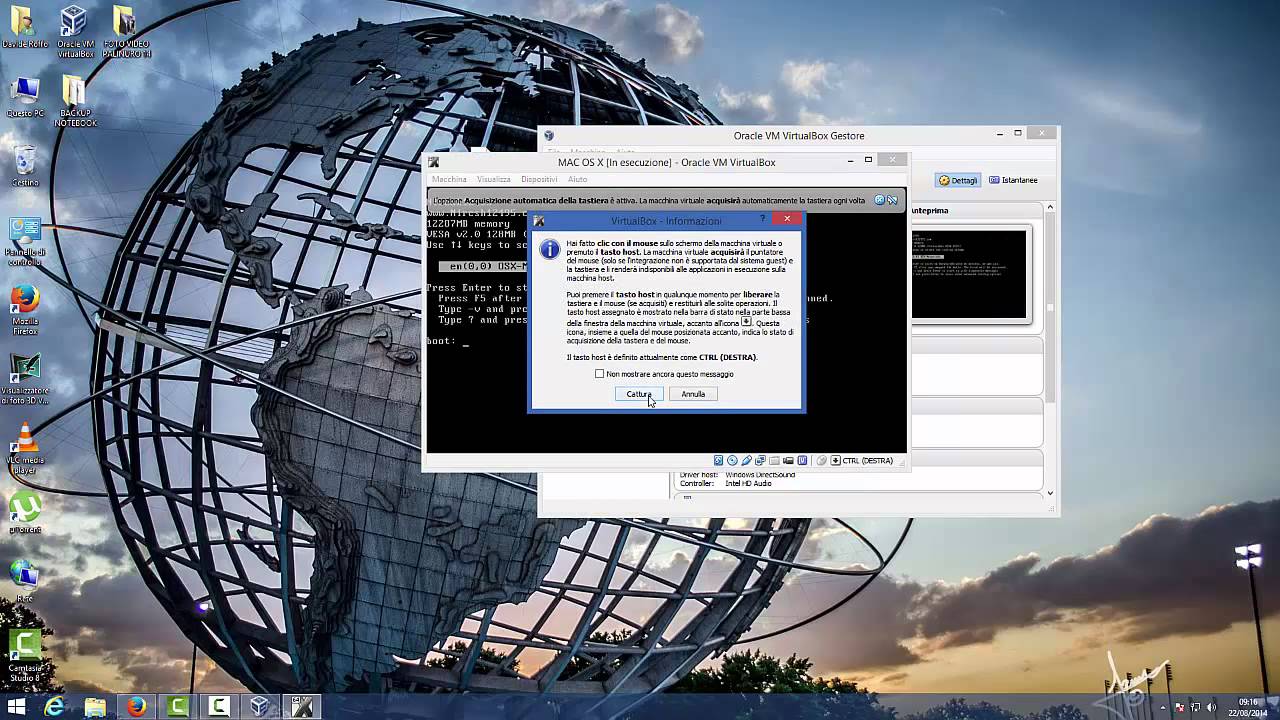Click the CTRL (DESTRA) host key label
This screenshot has width=1280, height=720.
point(867,461)
